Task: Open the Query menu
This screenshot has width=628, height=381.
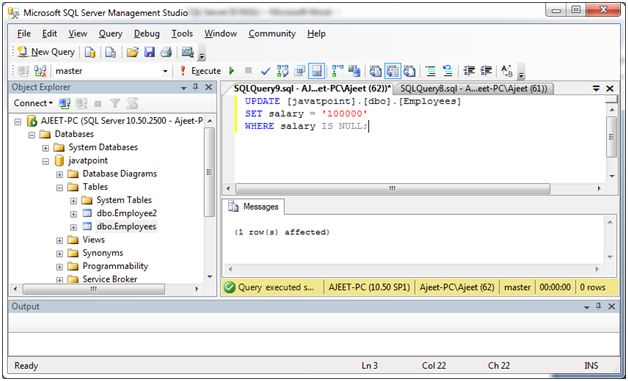Action: [111, 34]
